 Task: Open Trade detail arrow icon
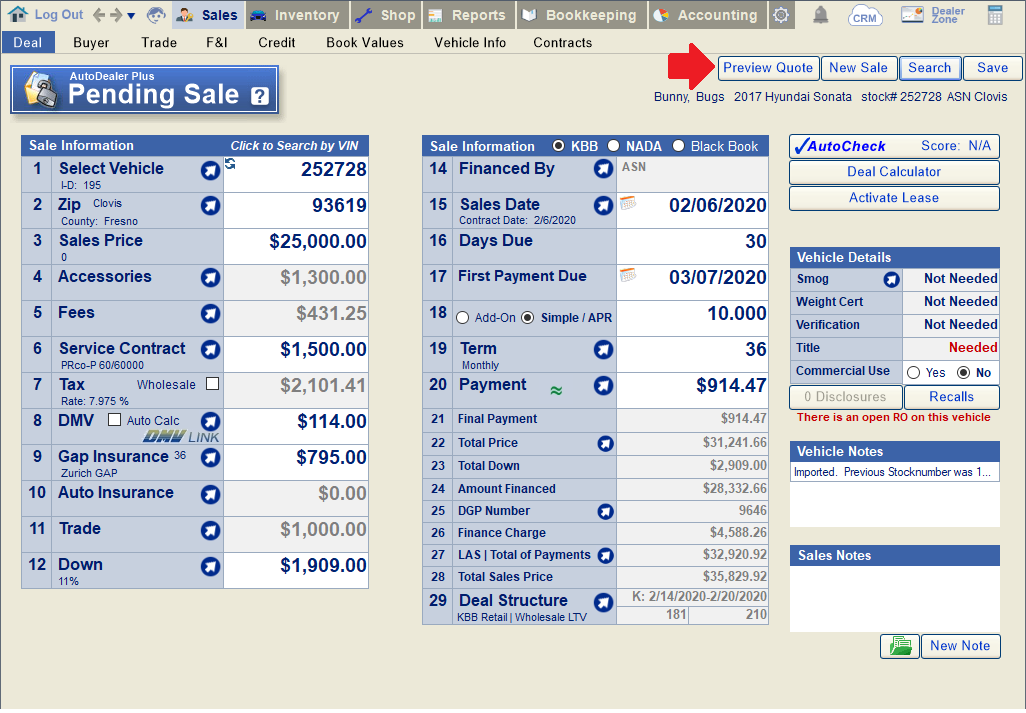[x=210, y=530]
